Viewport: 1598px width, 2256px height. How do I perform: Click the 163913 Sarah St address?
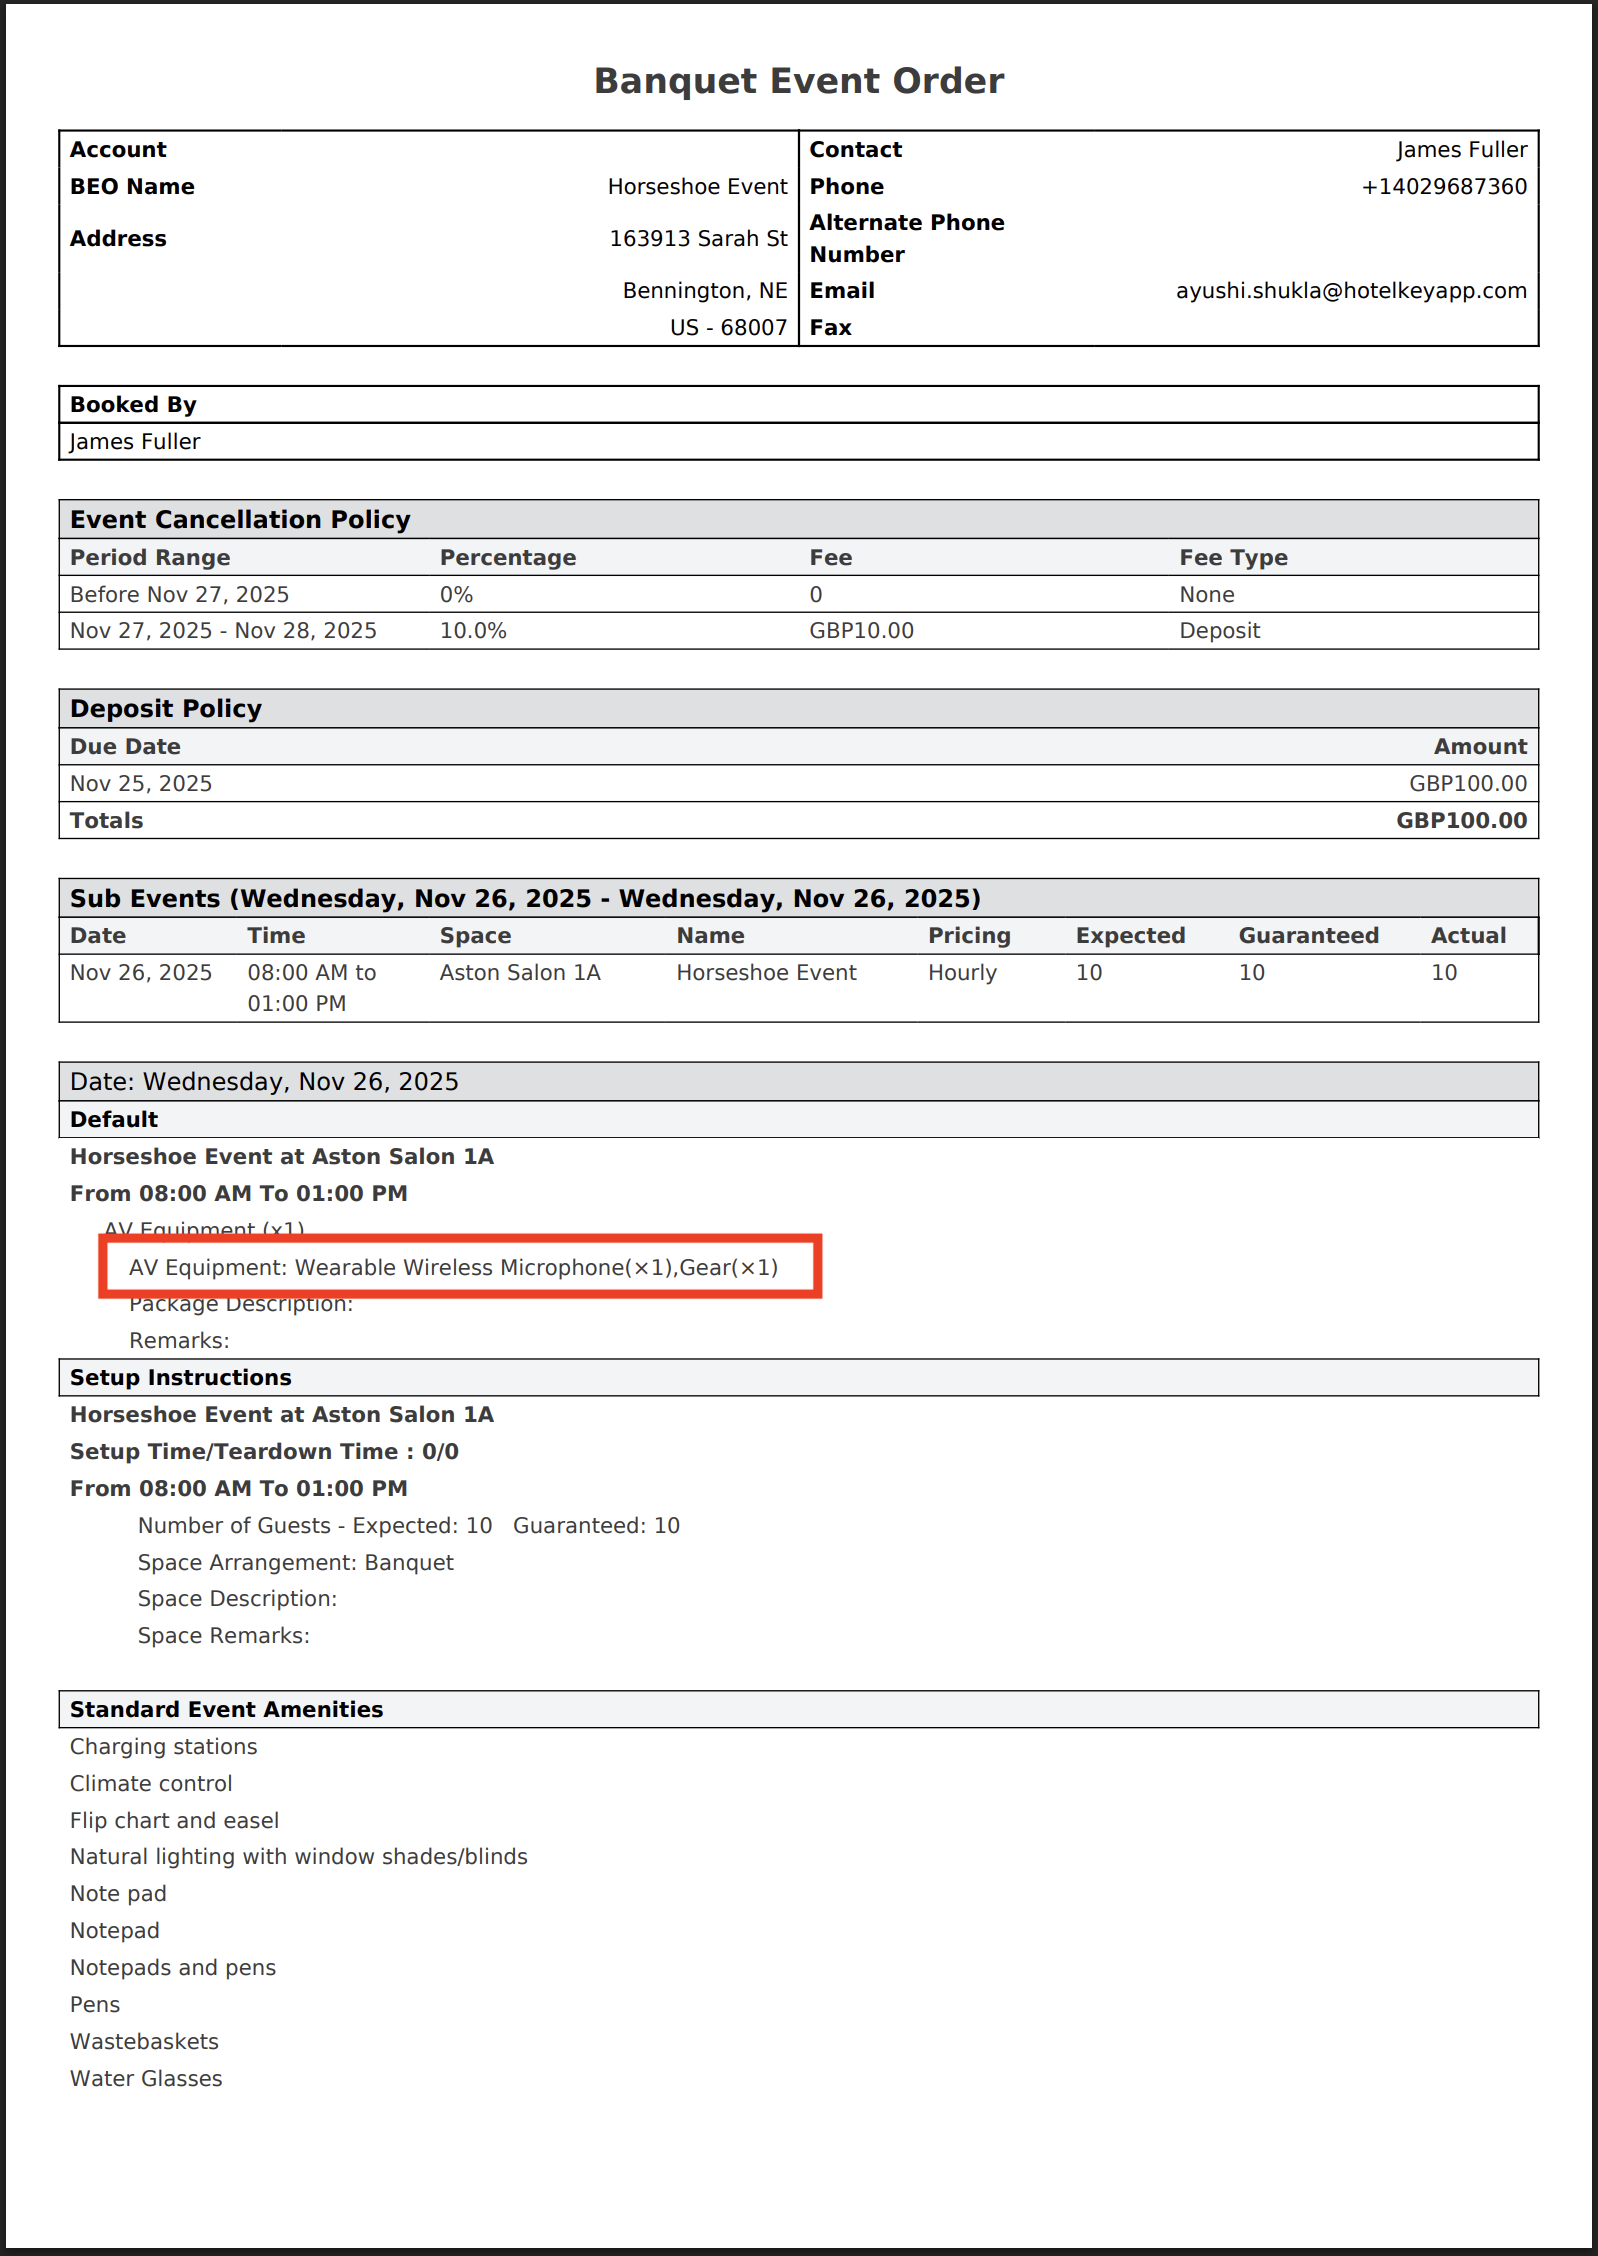(698, 239)
